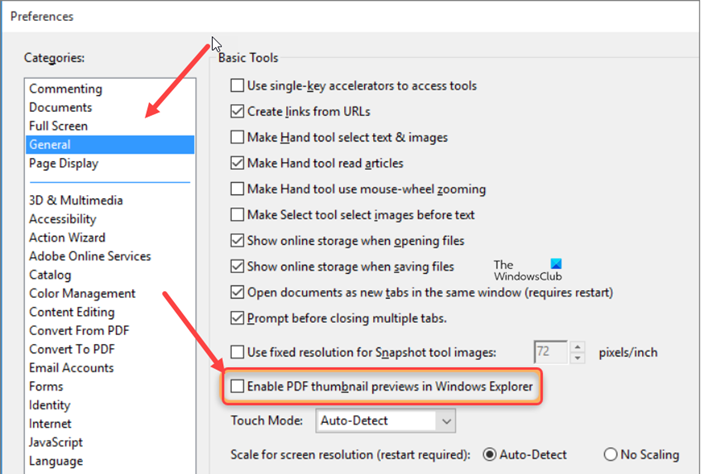Screen dimensions: 701x474
Task: Toggle single-key accelerators checkbox
Action: tap(238, 86)
